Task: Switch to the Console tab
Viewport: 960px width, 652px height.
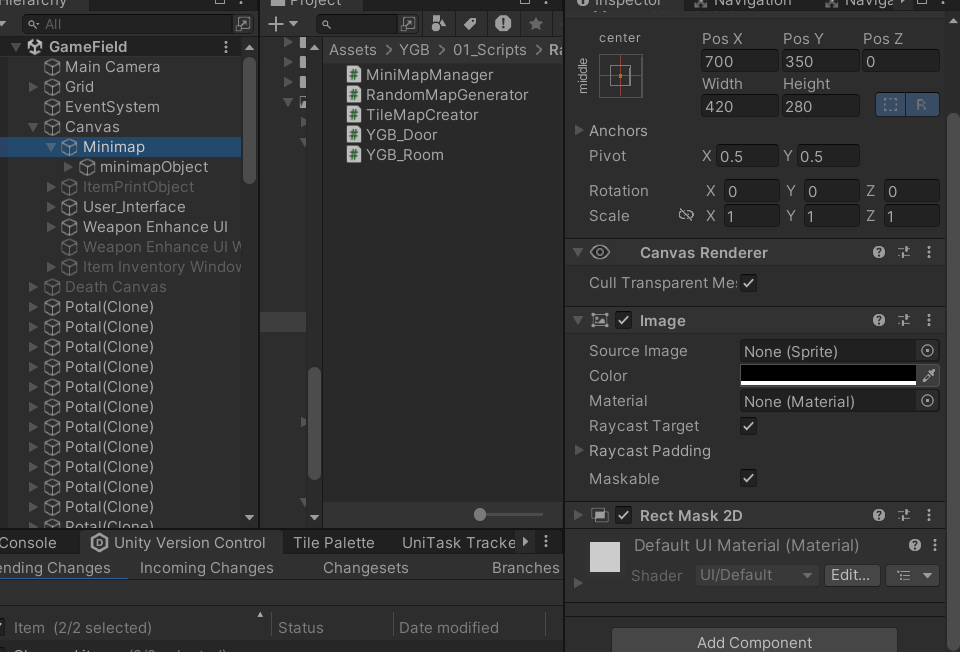Action: point(28,543)
